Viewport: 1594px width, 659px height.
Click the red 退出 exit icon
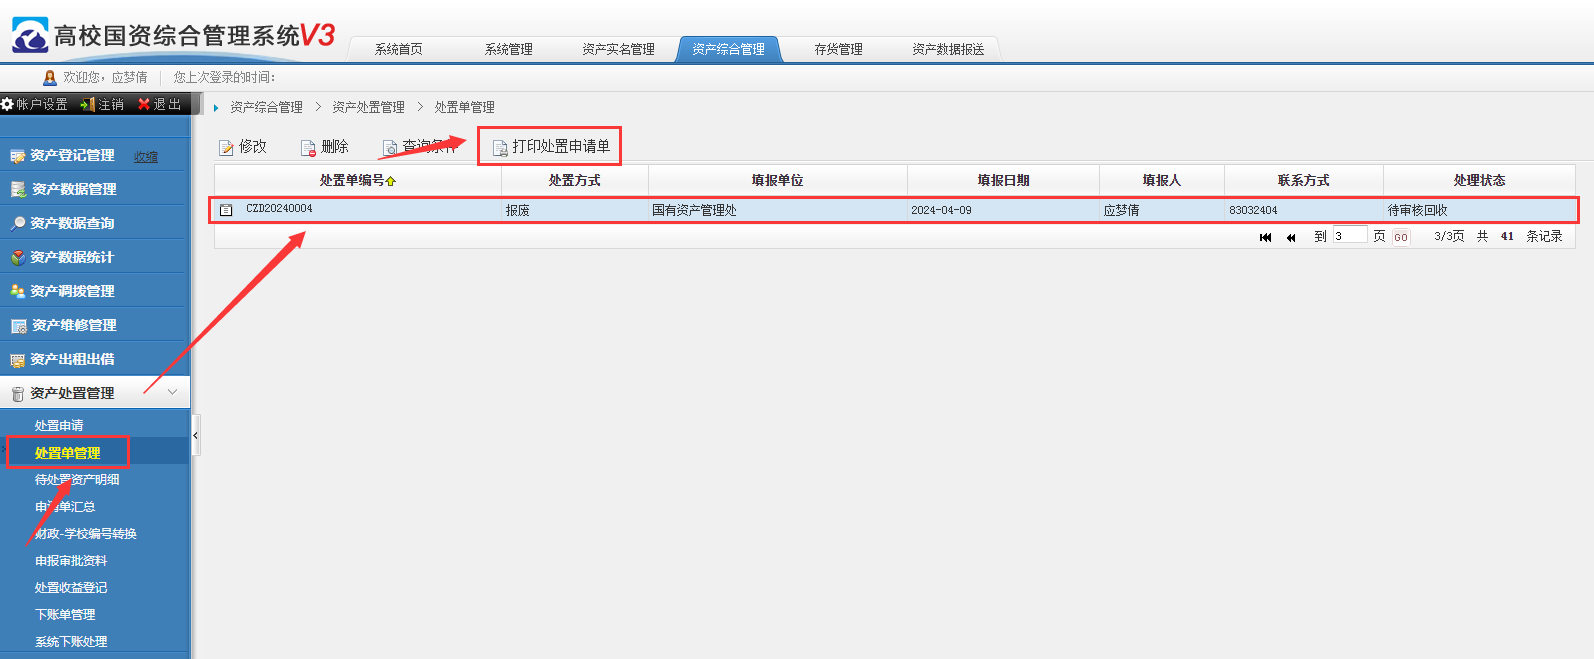[x=144, y=104]
